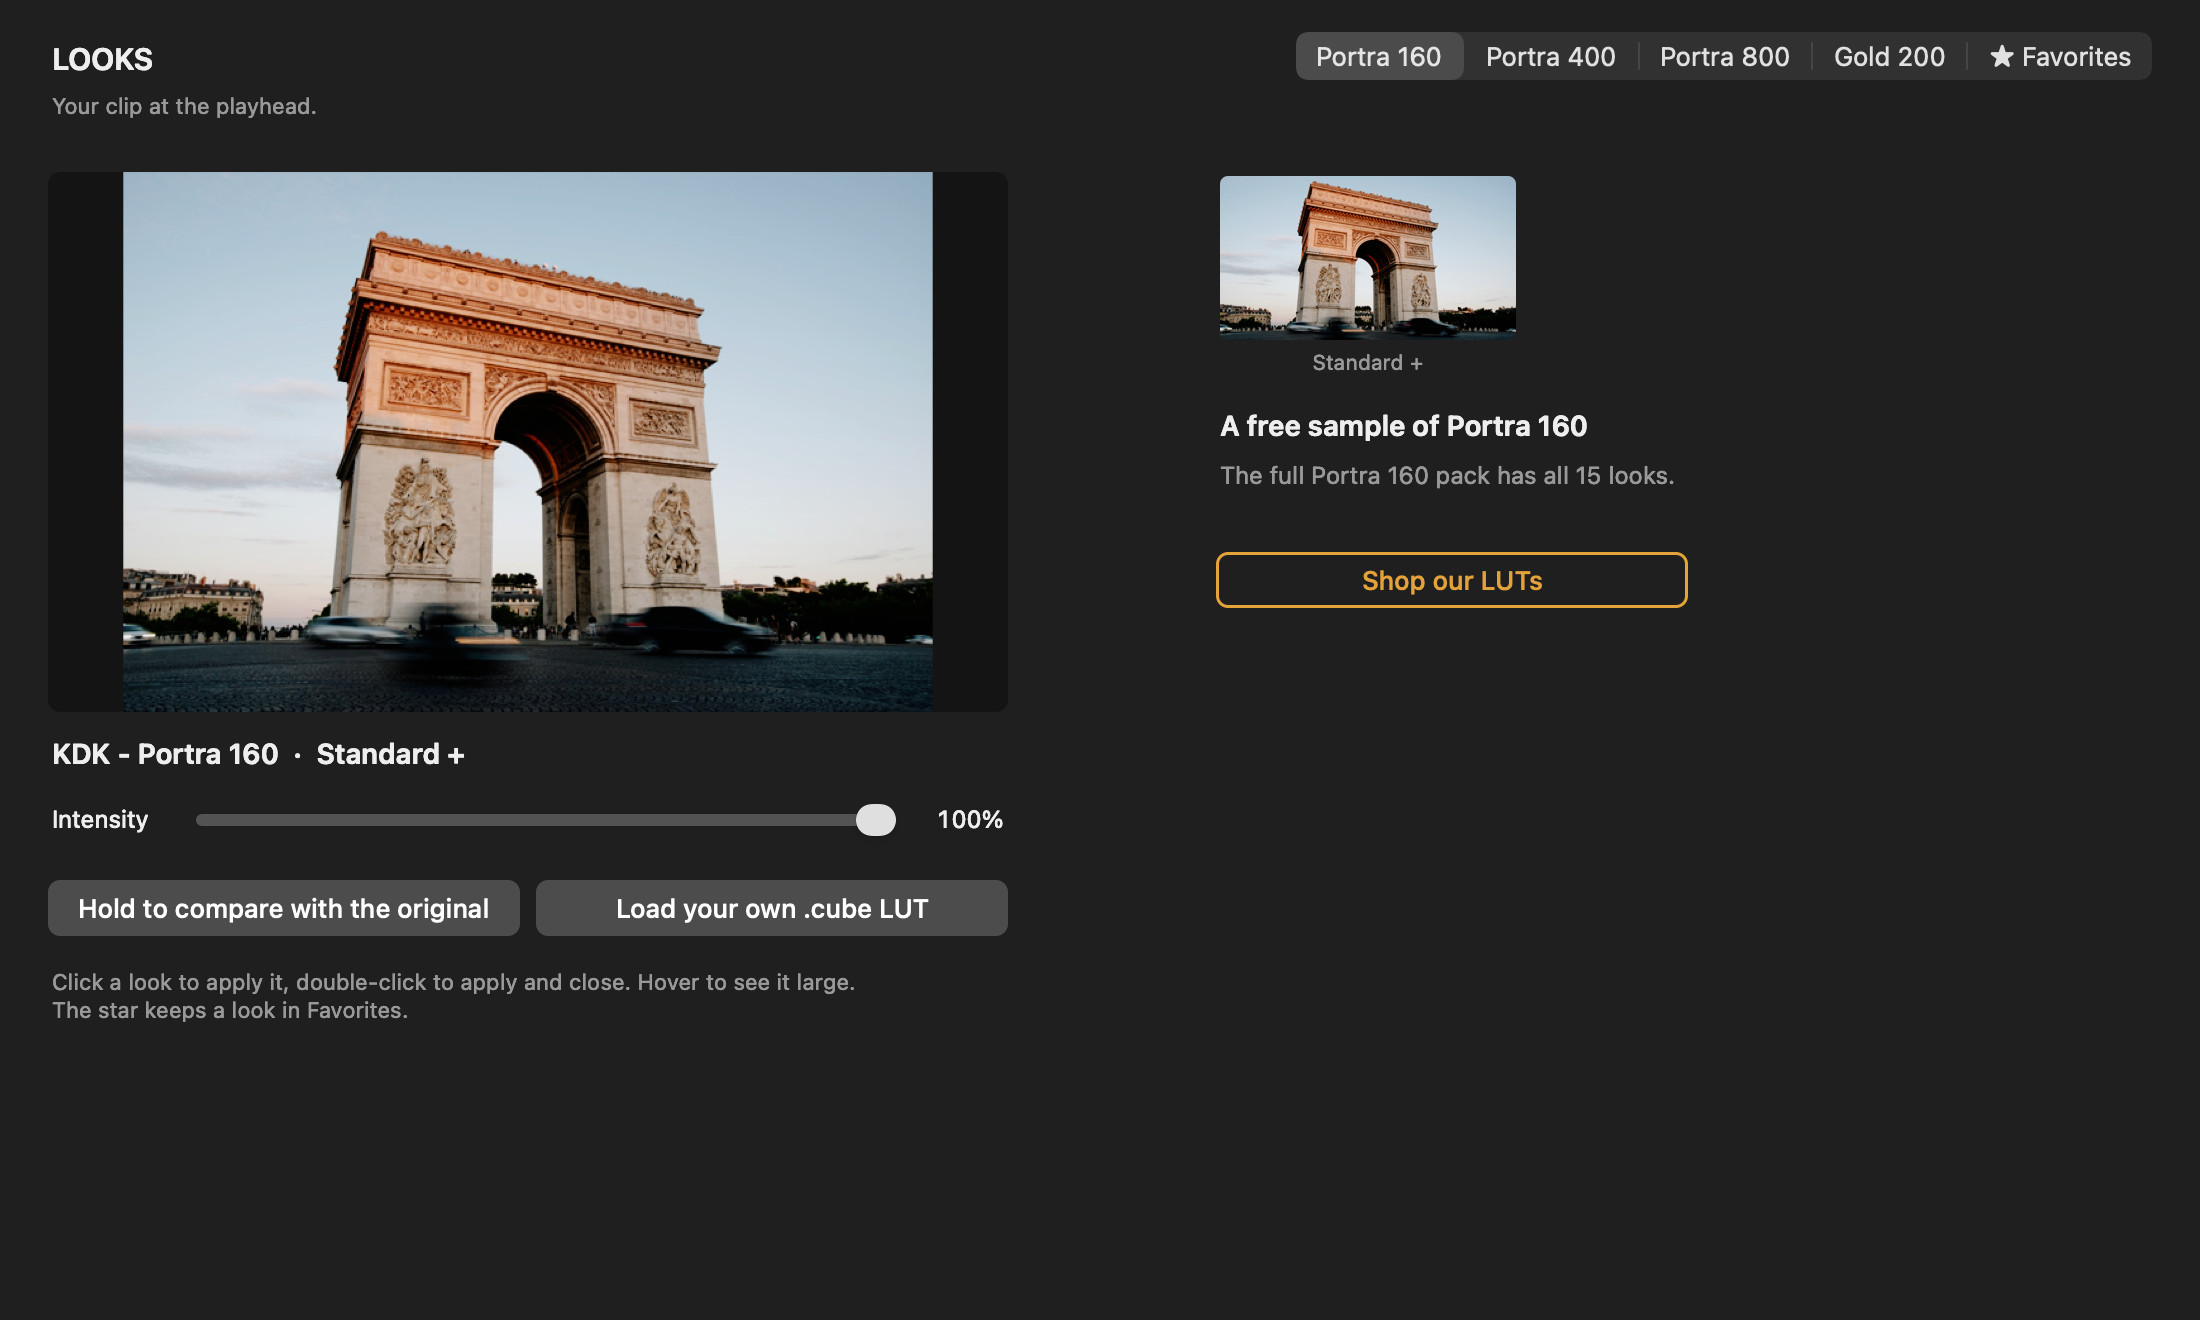This screenshot has height=1320, width=2200.
Task: Open the Favorites tab with star icon
Action: point(2060,57)
